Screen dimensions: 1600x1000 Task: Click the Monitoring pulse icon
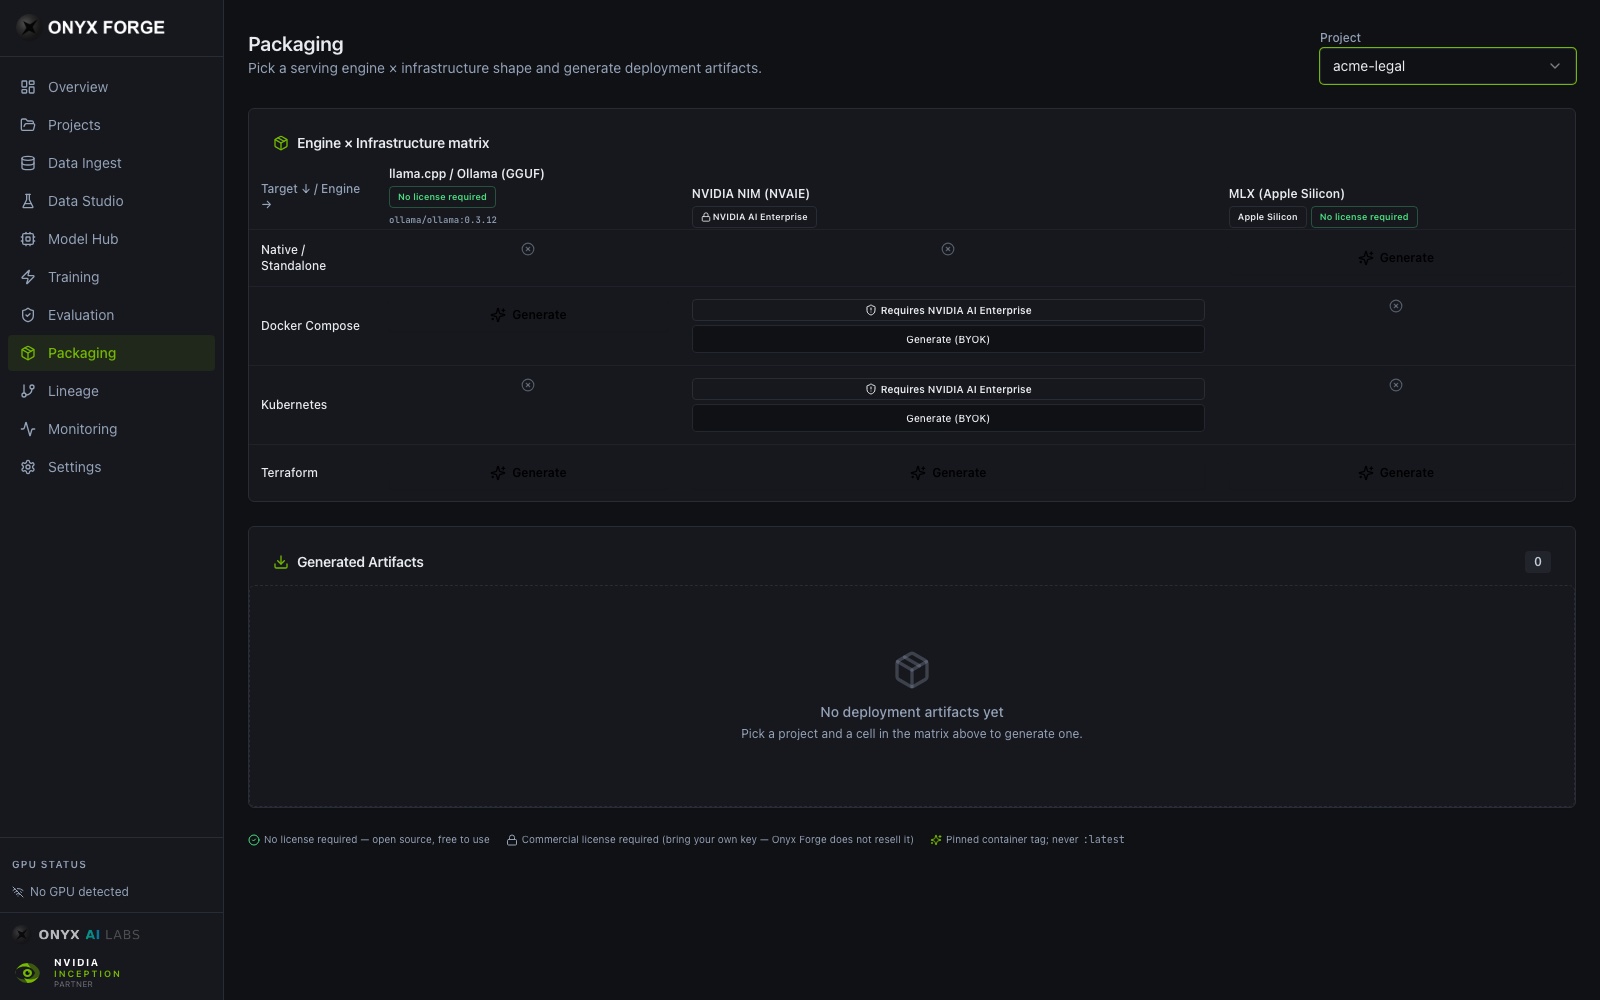tap(28, 429)
